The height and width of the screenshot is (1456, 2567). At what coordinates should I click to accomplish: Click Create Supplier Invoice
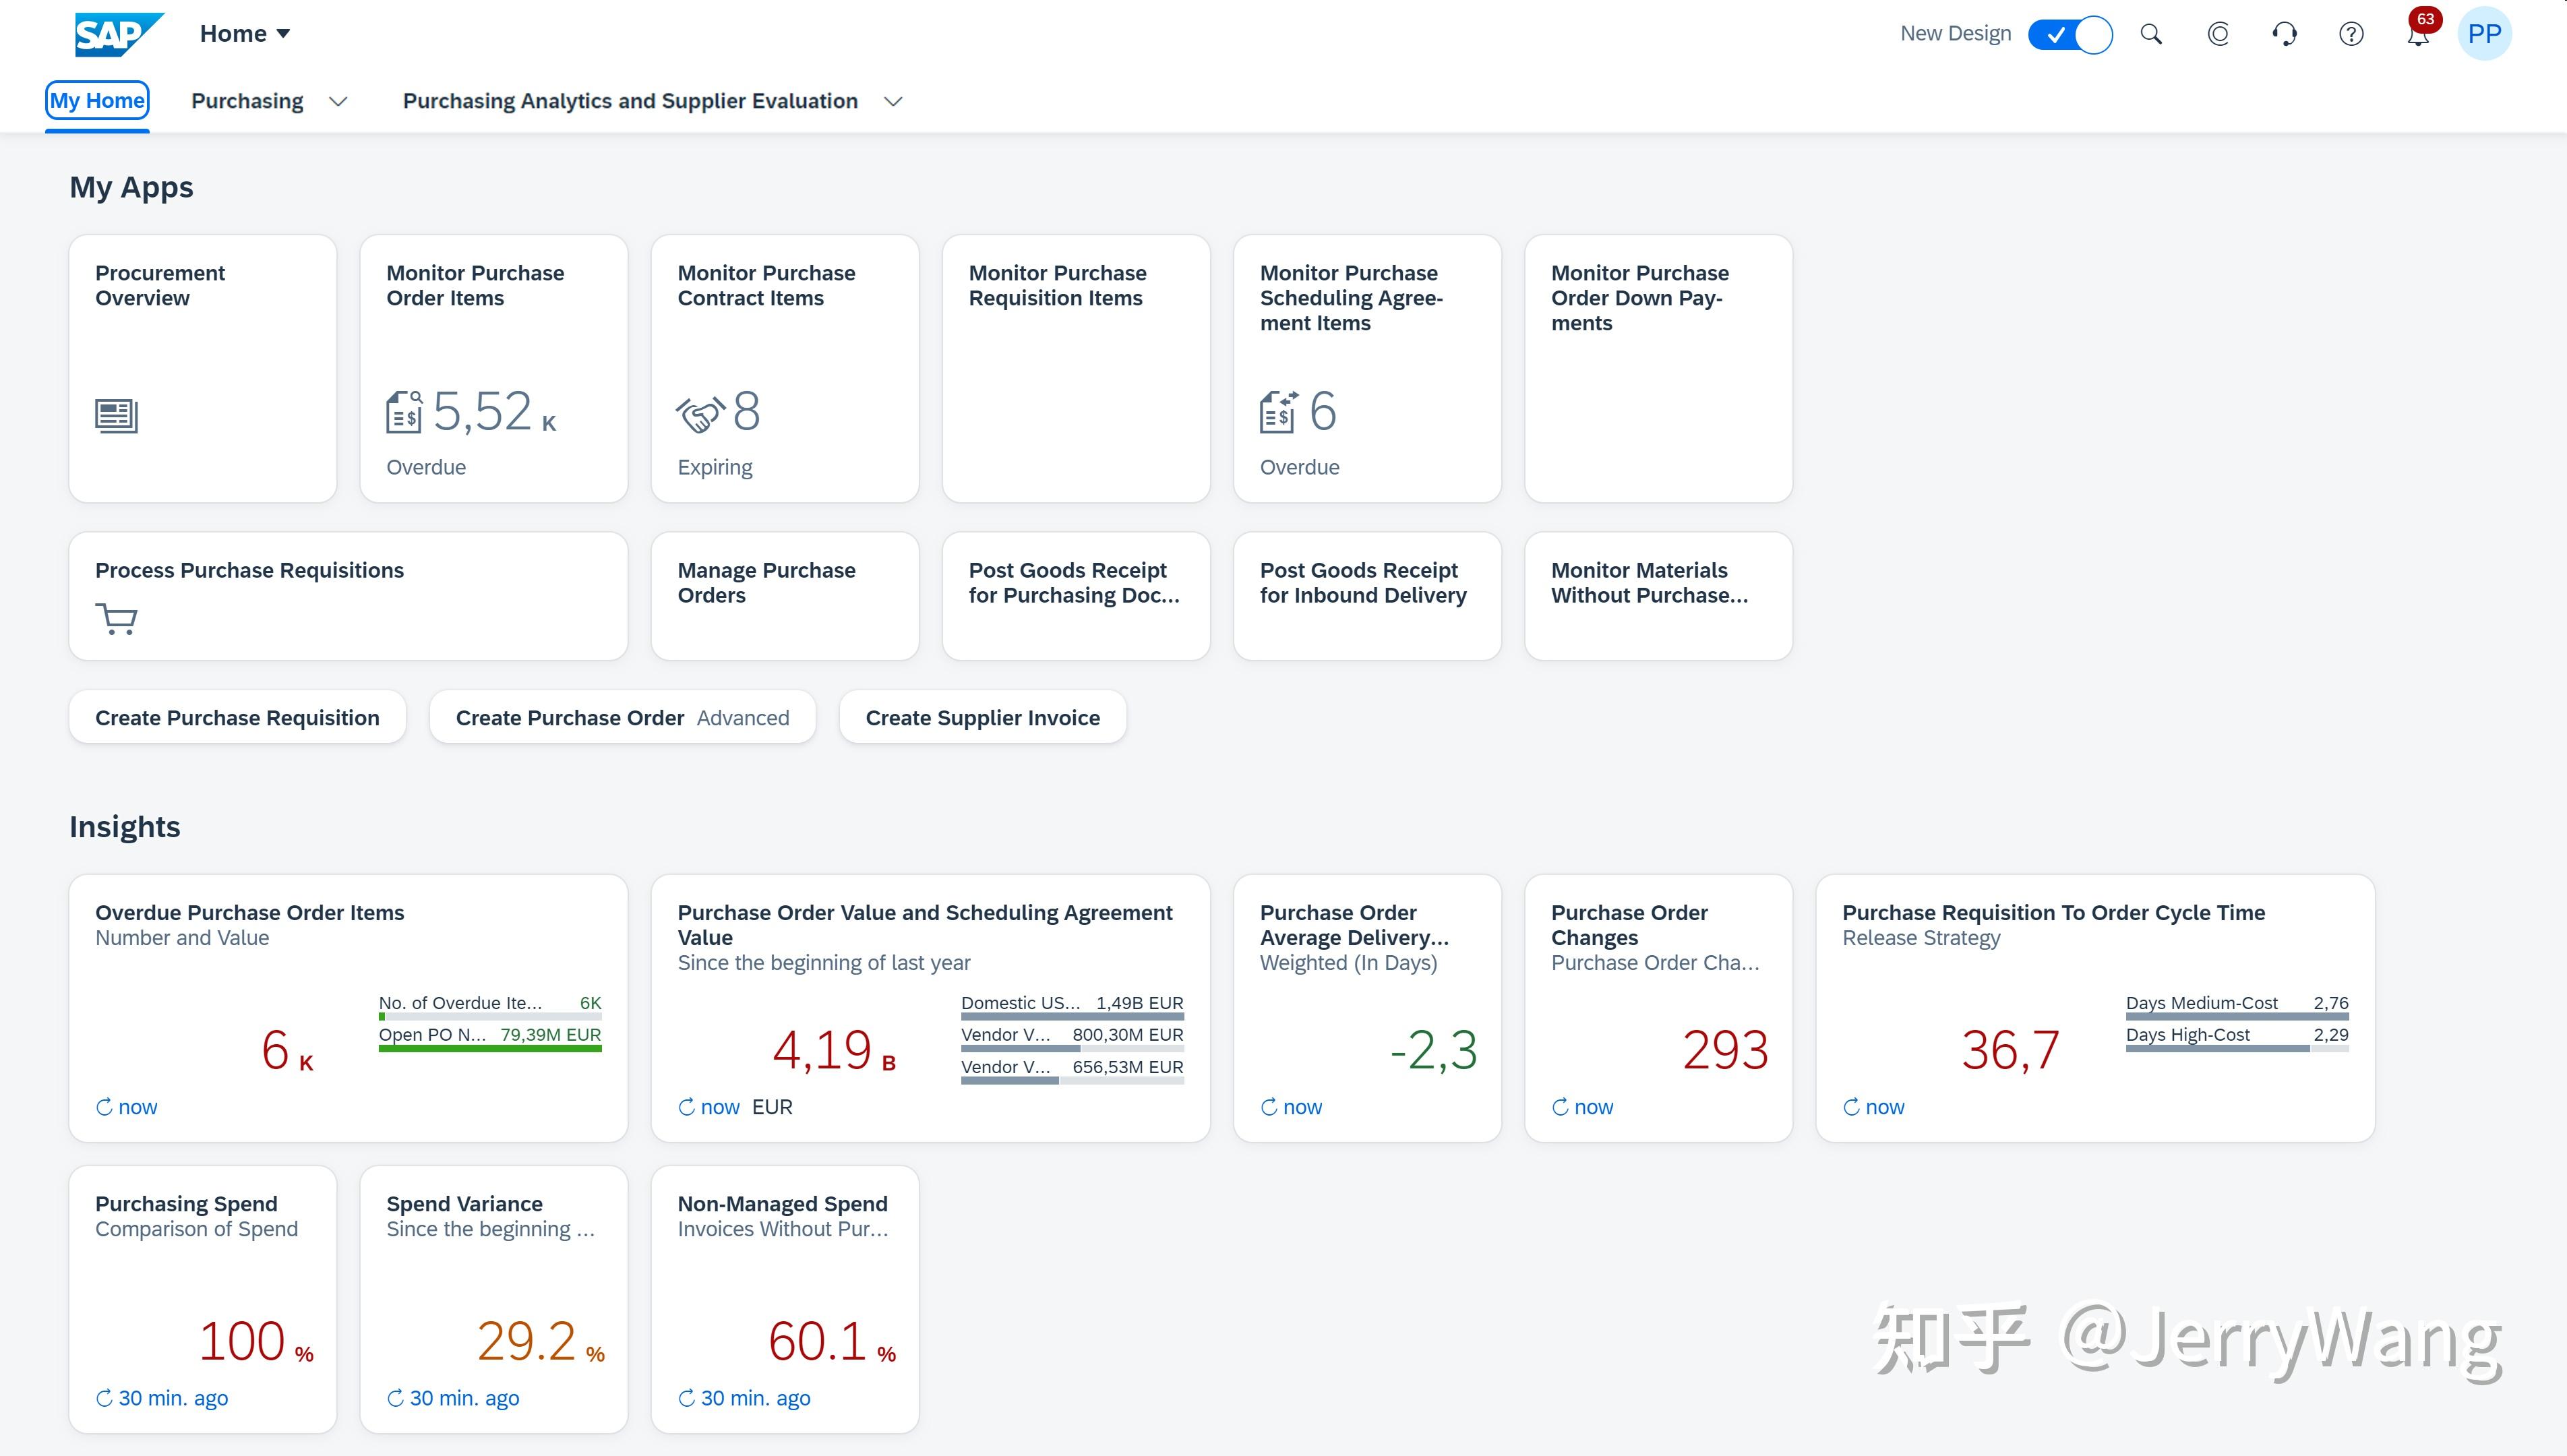tap(983, 717)
